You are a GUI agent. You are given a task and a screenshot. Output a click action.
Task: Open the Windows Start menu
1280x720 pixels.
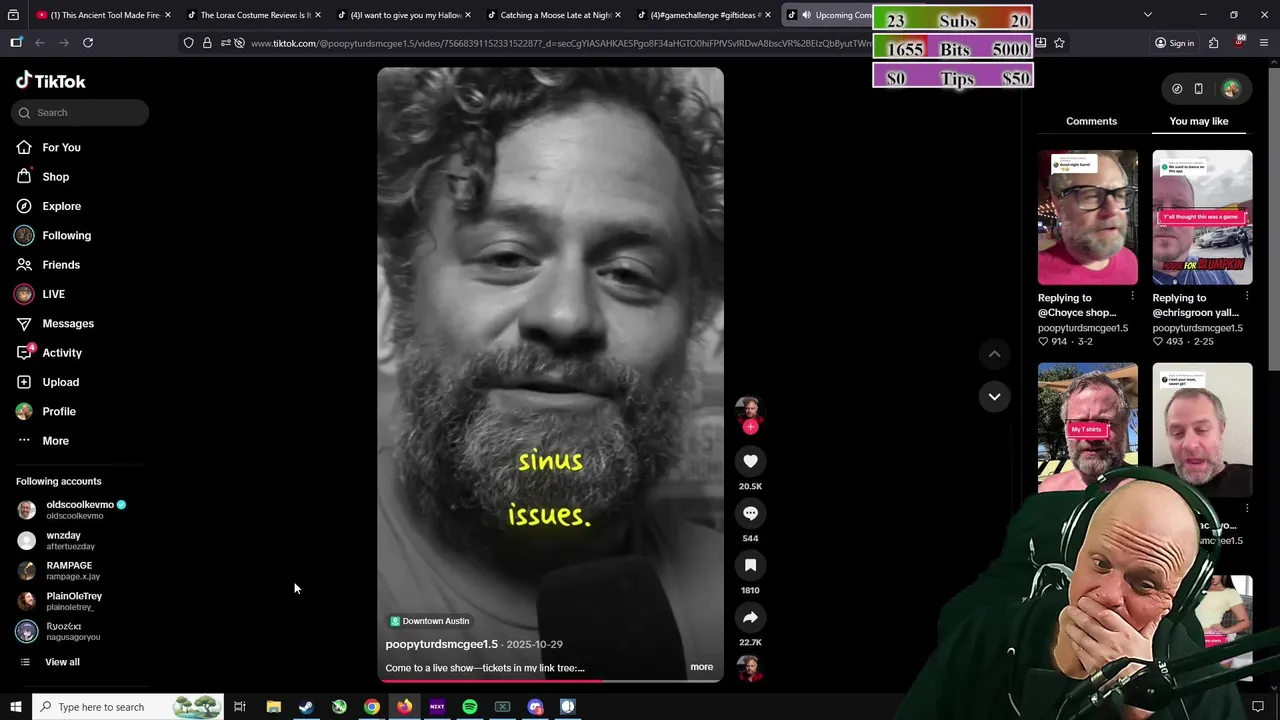(15, 707)
